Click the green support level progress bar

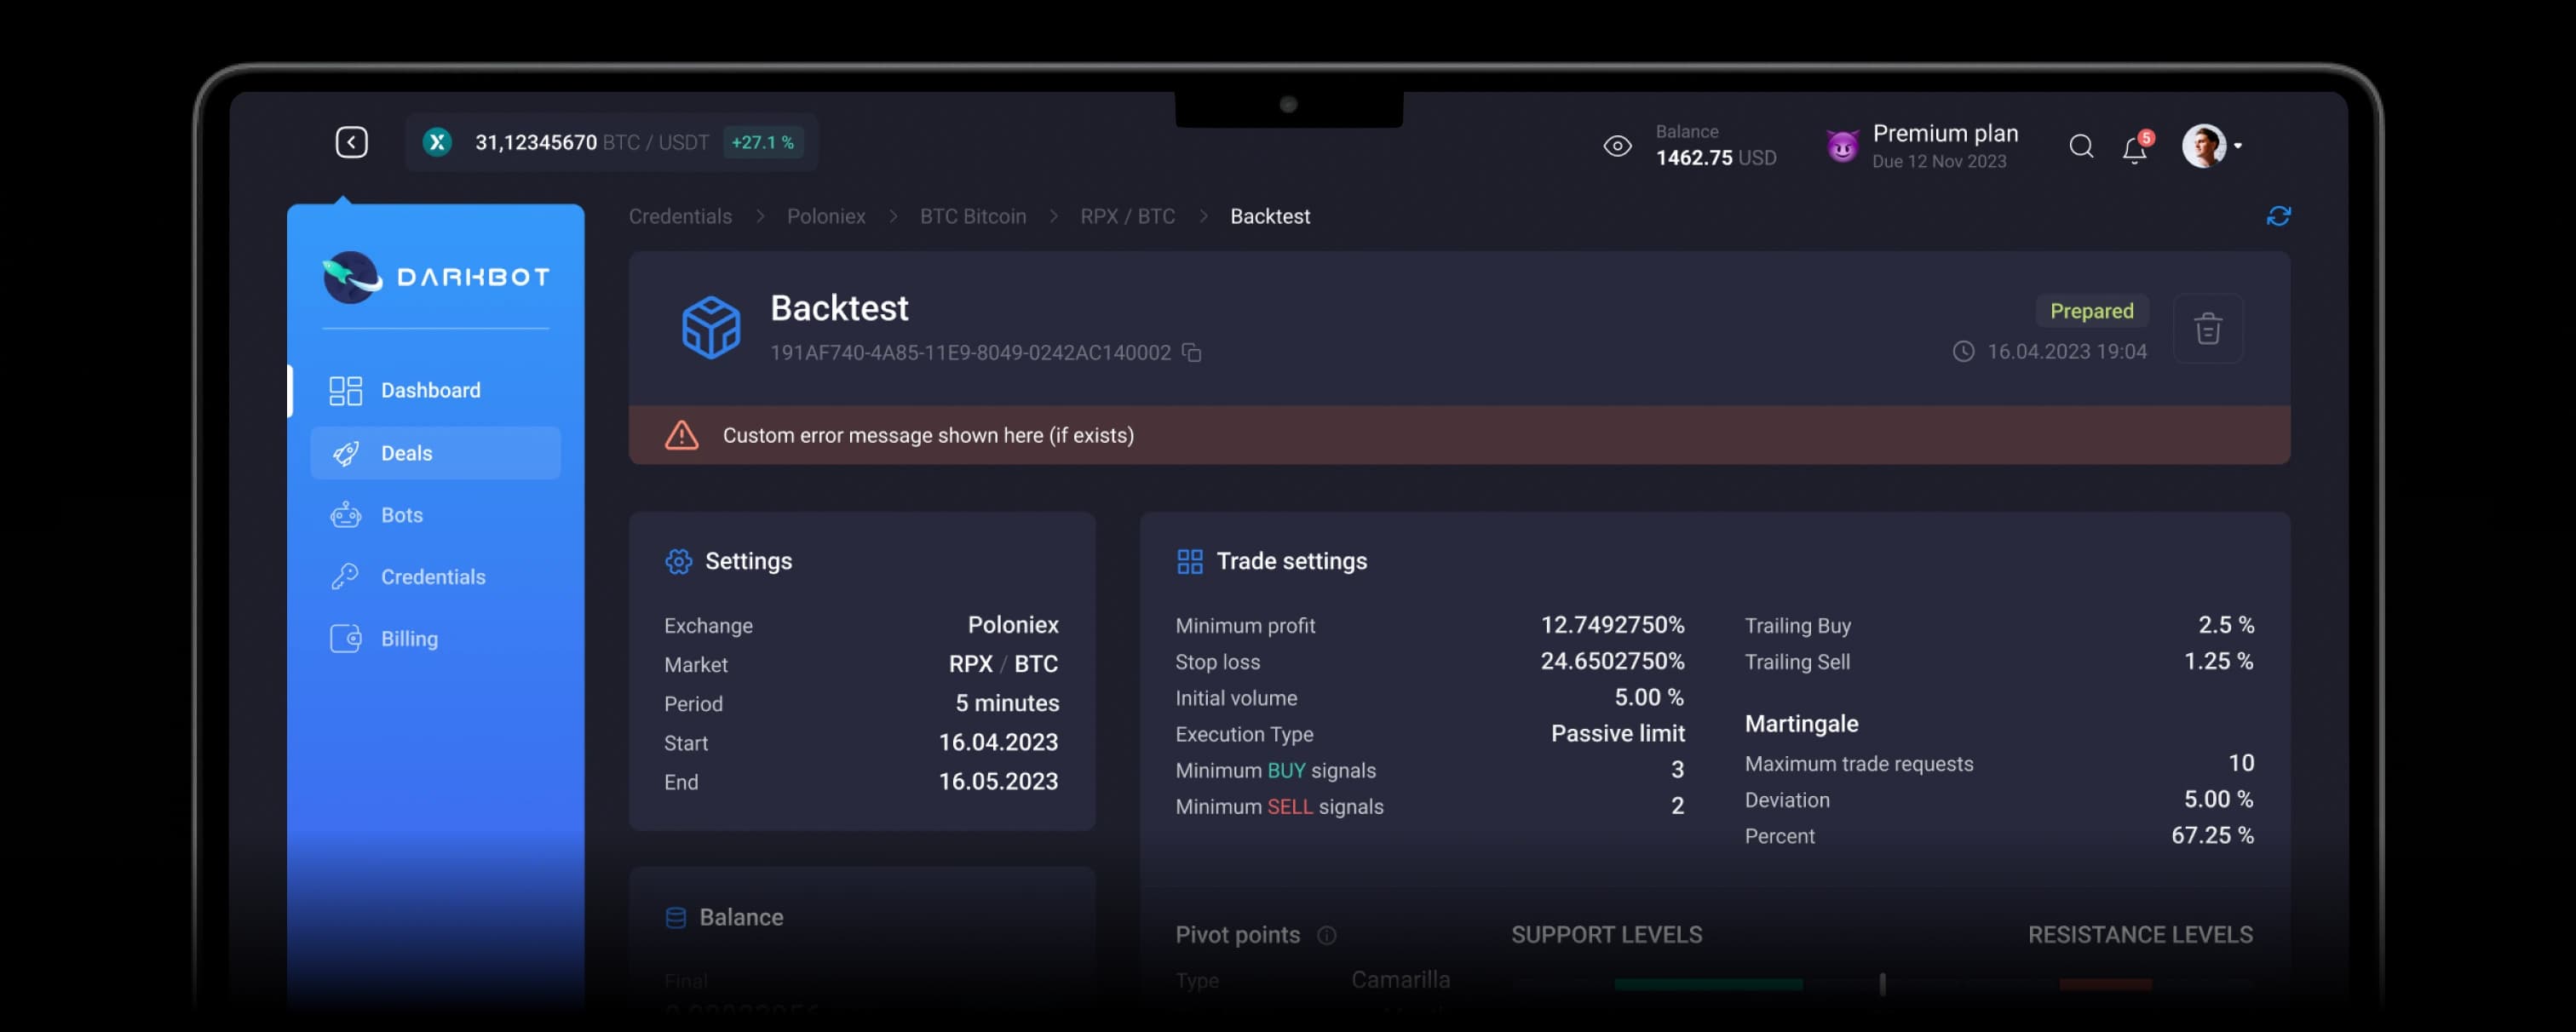[1708, 984]
